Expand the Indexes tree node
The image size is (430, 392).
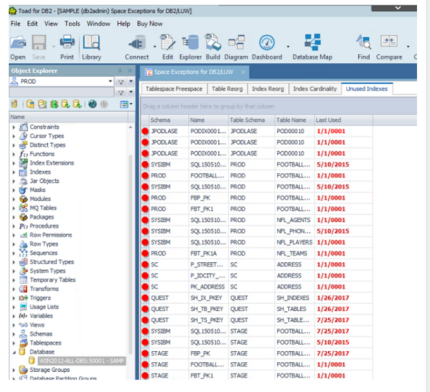[14, 172]
